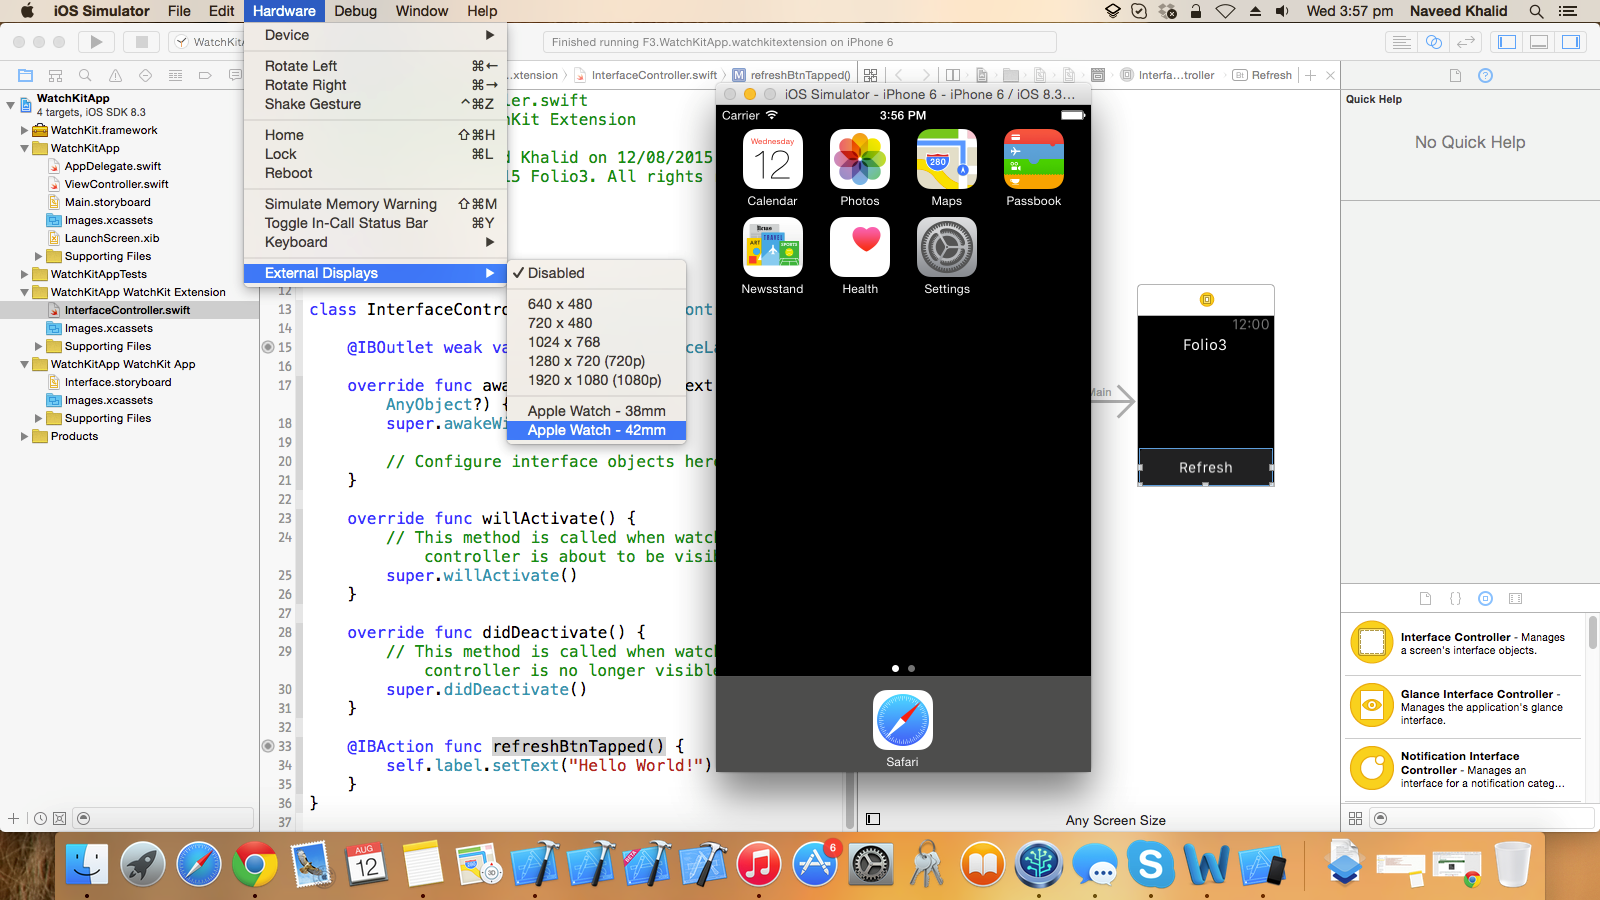The image size is (1600, 900).
Task: Switch to the Version editor
Action: [x=1466, y=42]
